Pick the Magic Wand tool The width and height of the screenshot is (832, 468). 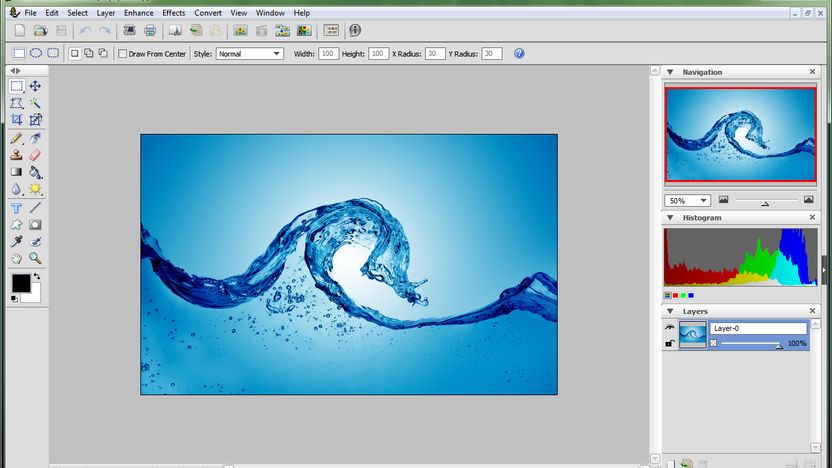click(x=35, y=103)
